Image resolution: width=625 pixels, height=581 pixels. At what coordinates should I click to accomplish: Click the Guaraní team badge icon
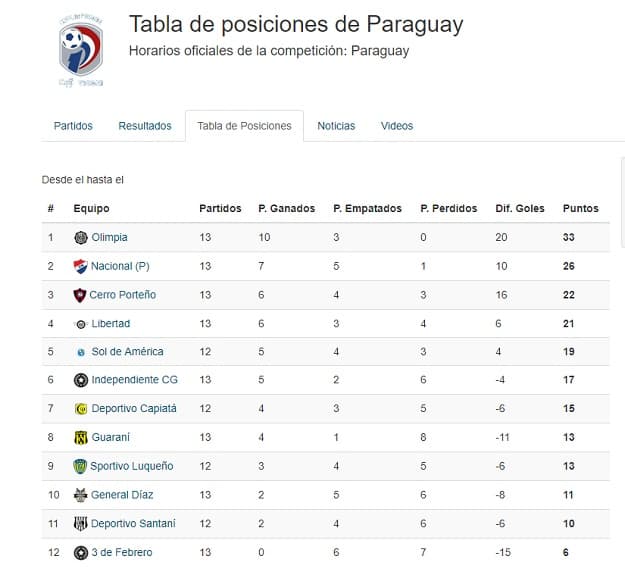point(81,437)
